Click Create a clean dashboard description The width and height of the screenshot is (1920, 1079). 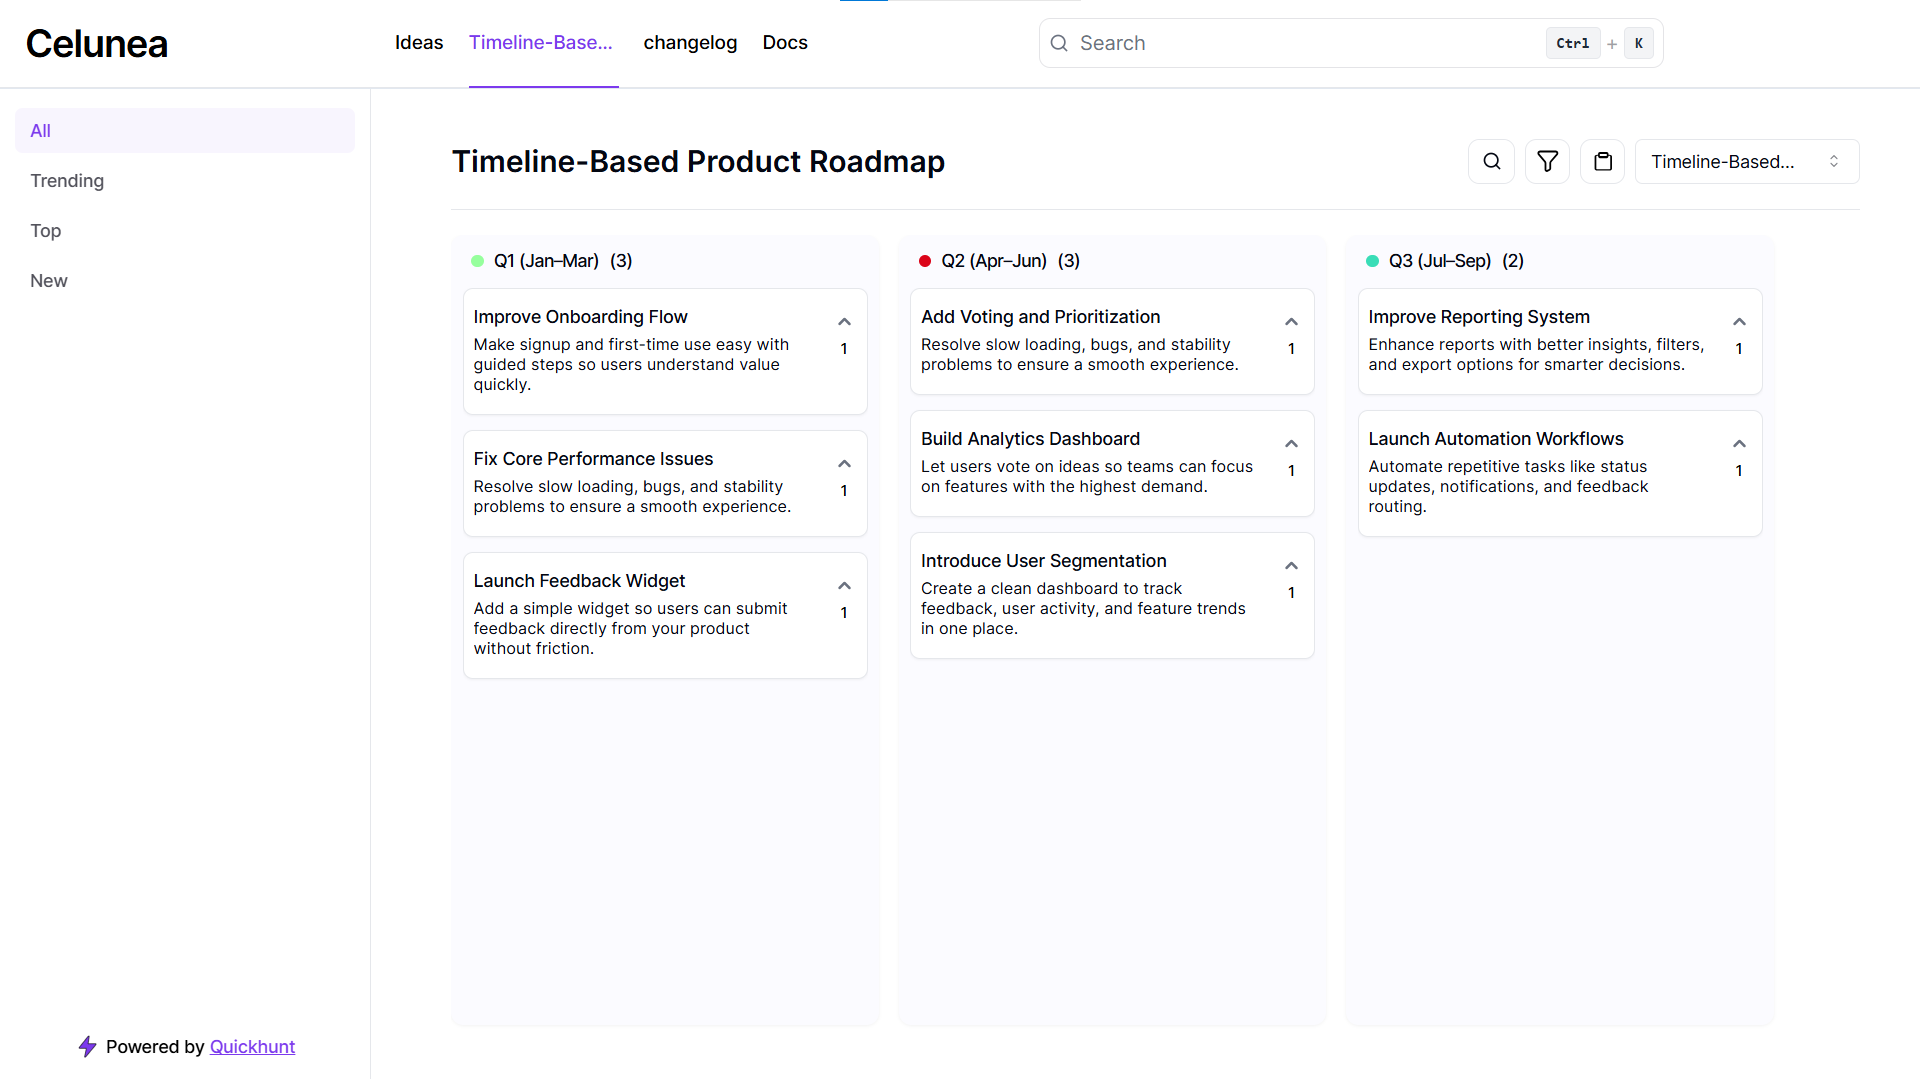point(1083,608)
